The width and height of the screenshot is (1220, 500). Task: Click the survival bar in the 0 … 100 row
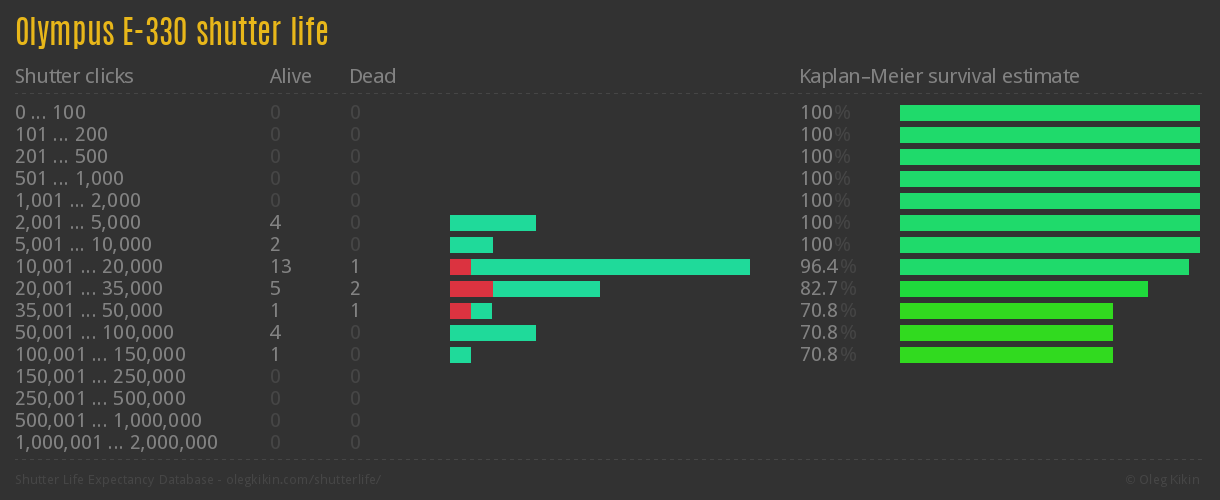pos(1049,113)
